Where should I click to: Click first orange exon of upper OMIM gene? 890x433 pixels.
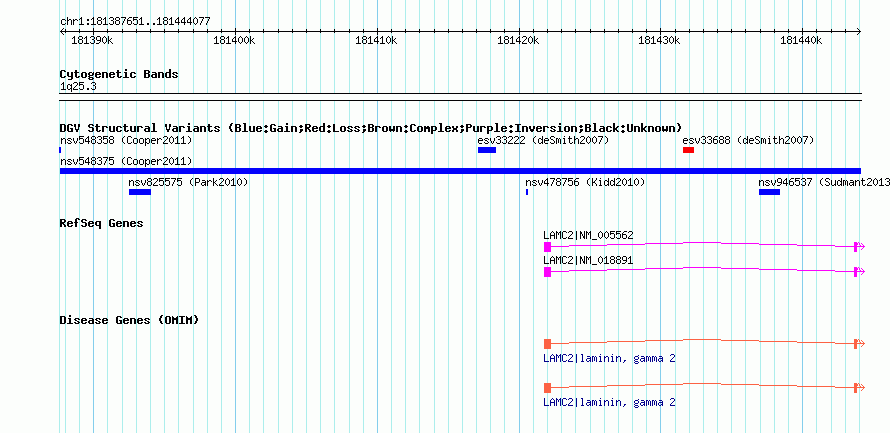tap(547, 343)
